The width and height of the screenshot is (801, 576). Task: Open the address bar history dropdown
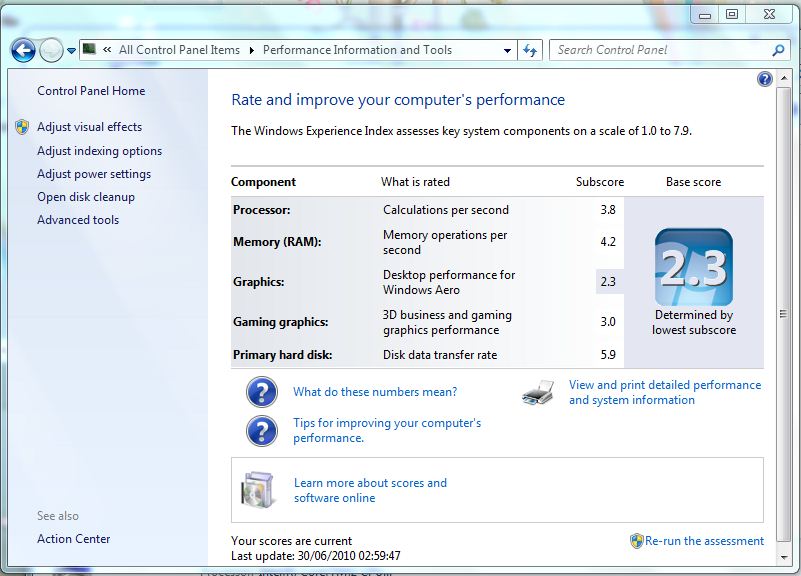(x=507, y=51)
